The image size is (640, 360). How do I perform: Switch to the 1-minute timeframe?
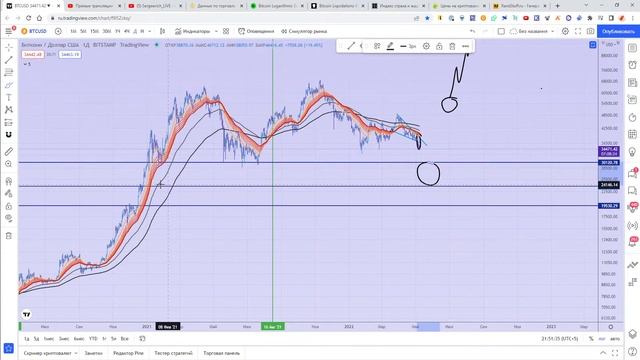click(73, 31)
